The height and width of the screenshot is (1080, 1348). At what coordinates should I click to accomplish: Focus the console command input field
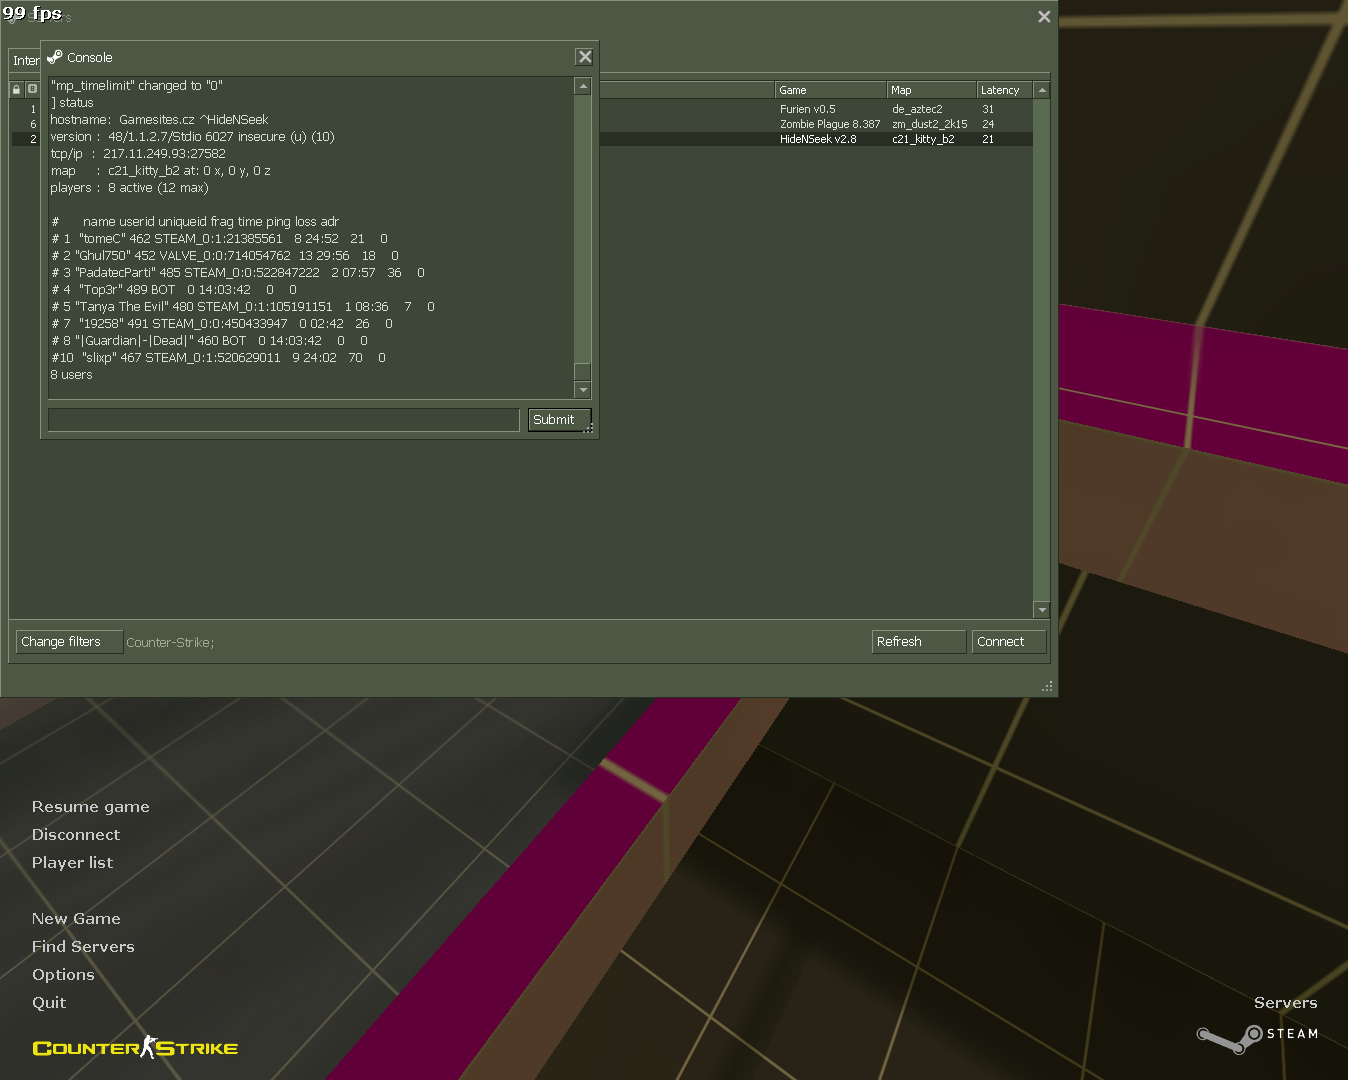click(283, 420)
